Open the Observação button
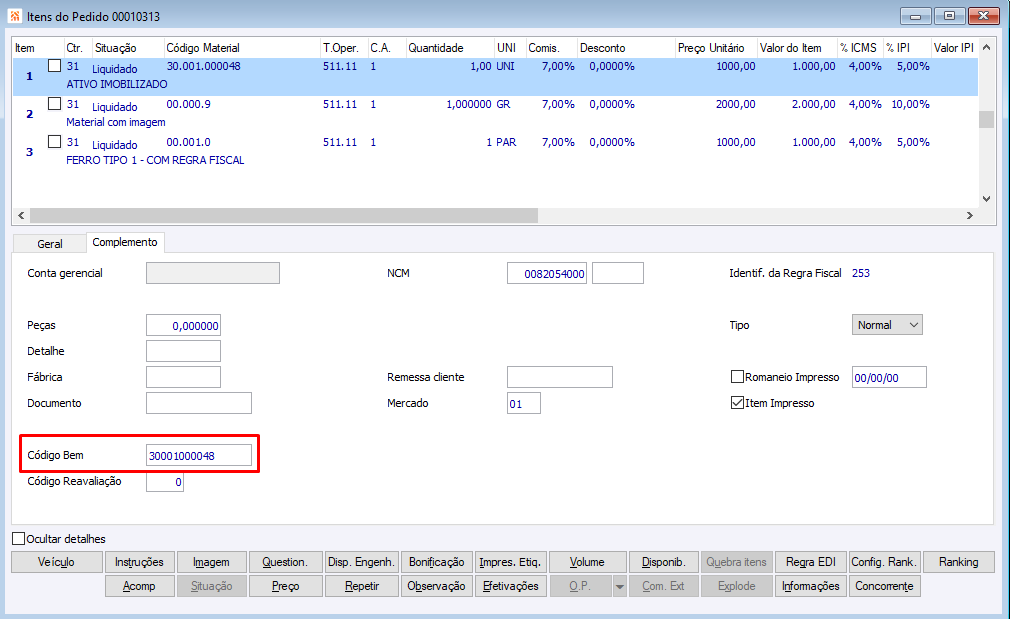The image size is (1010, 619). point(437,586)
